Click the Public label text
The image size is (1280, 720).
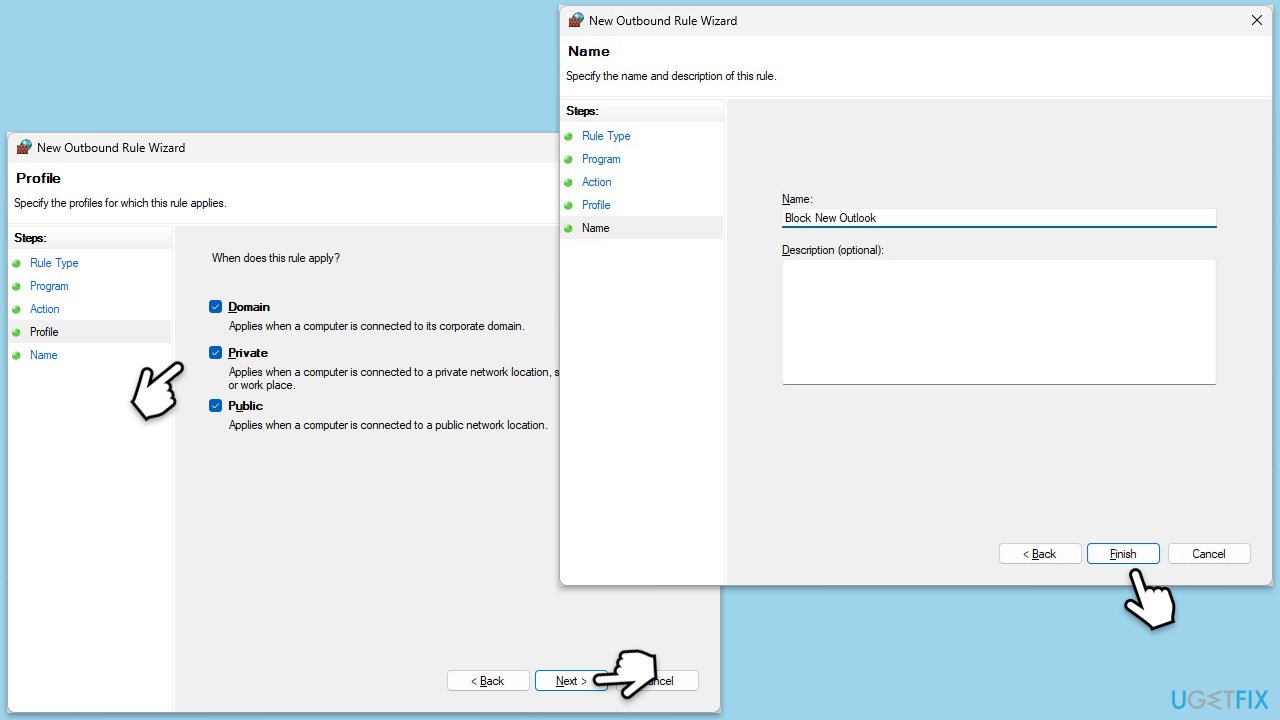[246, 406]
